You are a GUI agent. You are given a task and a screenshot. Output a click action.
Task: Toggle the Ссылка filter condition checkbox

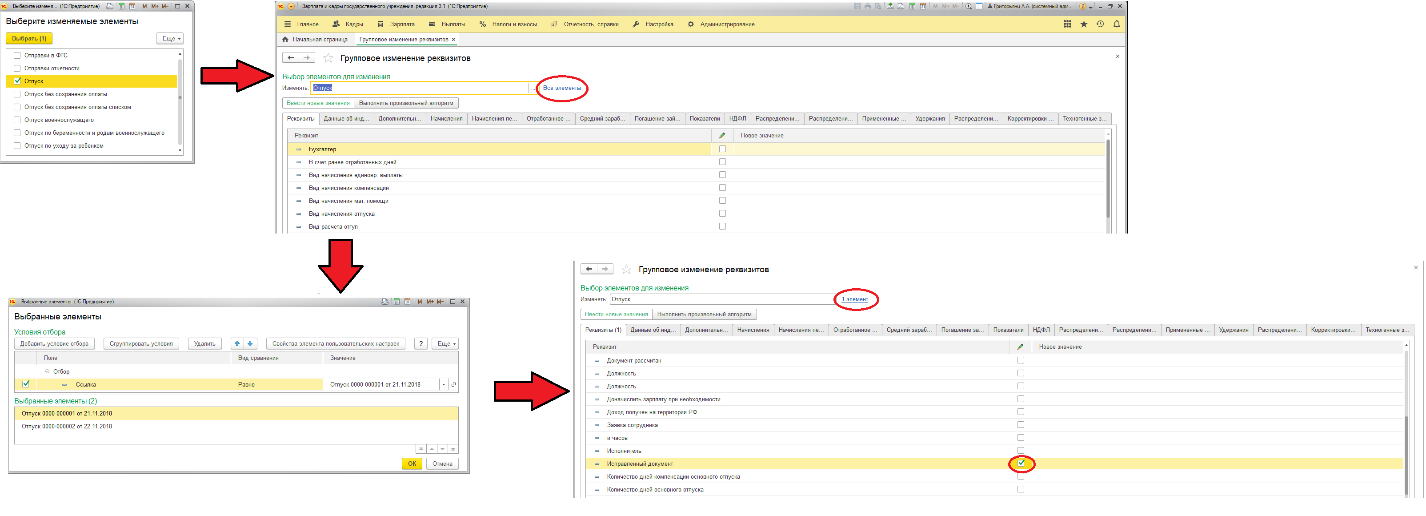coord(26,383)
